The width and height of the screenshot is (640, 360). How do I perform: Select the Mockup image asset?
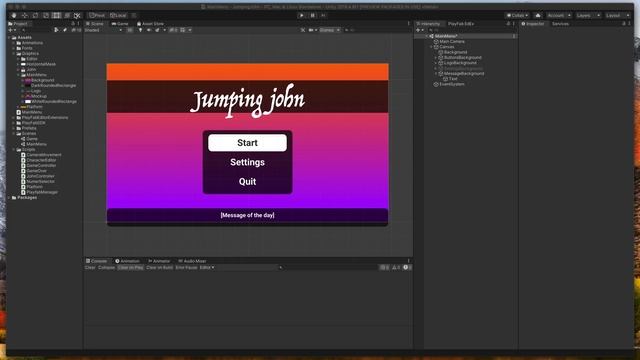tap(36, 96)
